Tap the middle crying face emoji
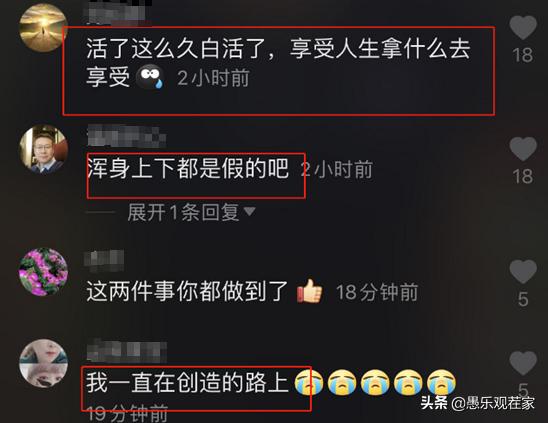This screenshot has width=548, height=423. tap(375, 382)
